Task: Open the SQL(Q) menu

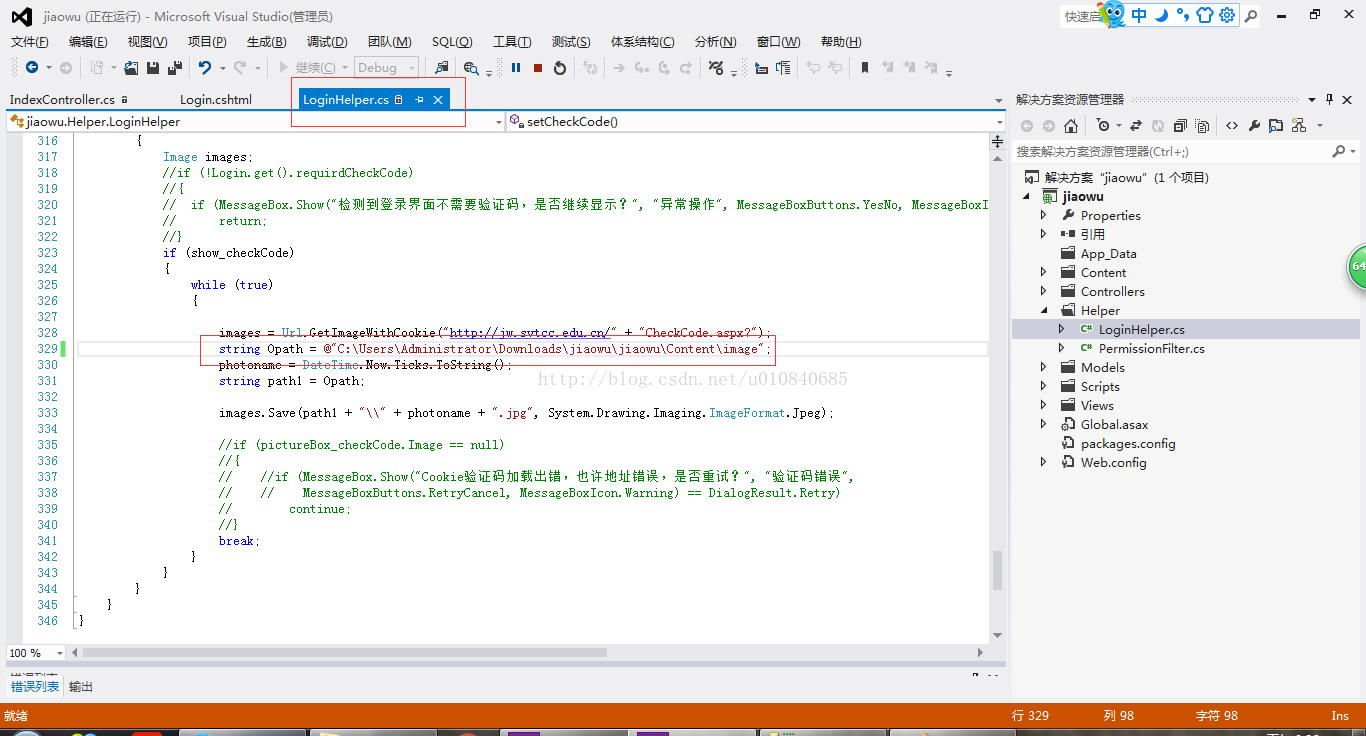Action: [x=452, y=41]
